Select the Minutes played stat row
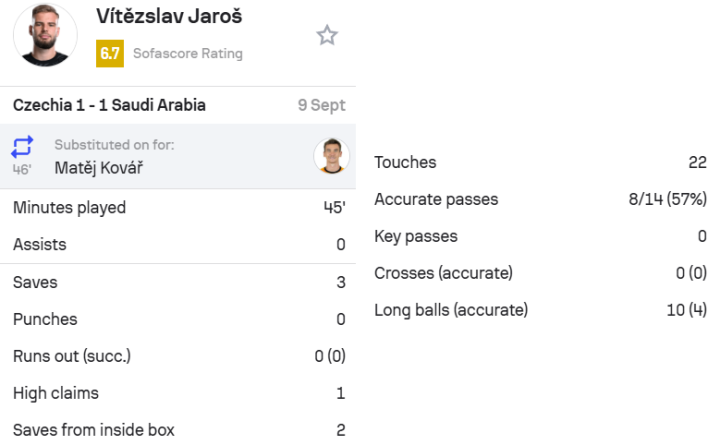The image size is (720, 445). click(x=178, y=208)
